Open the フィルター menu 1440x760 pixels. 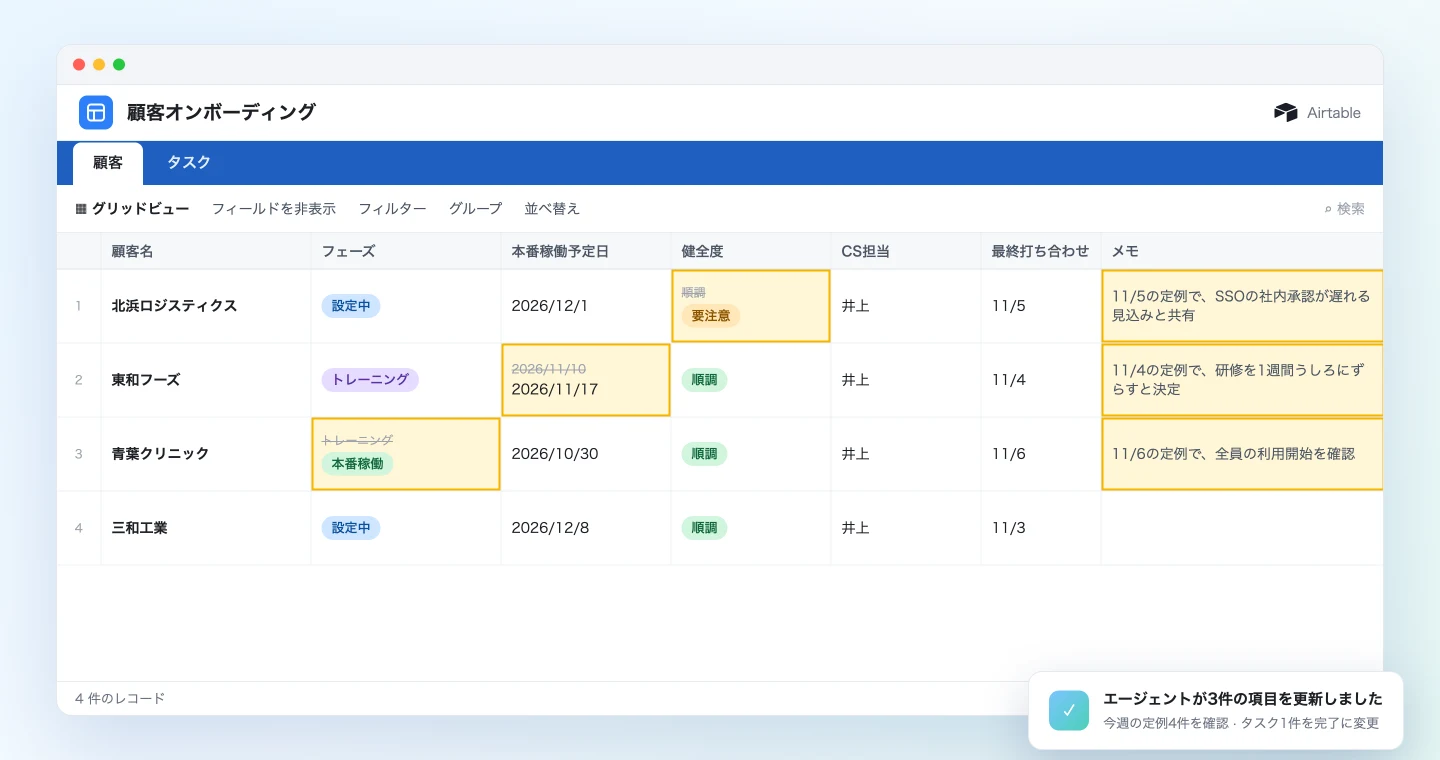(392, 209)
